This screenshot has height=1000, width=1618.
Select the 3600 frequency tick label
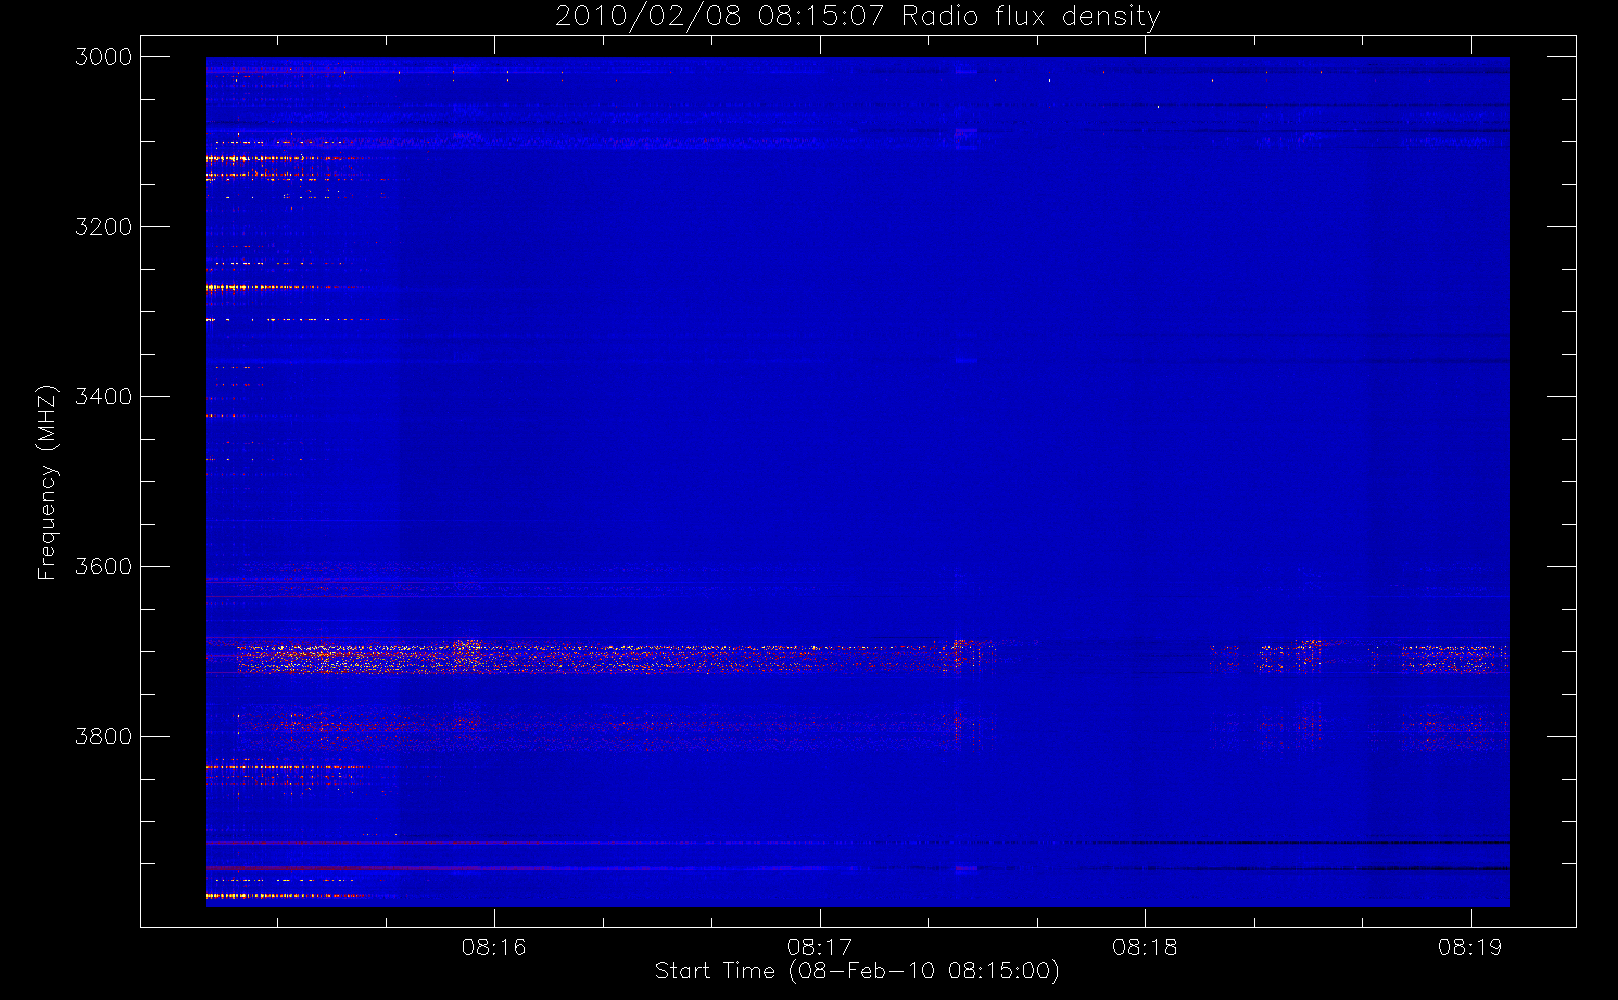click(x=104, y=567)
